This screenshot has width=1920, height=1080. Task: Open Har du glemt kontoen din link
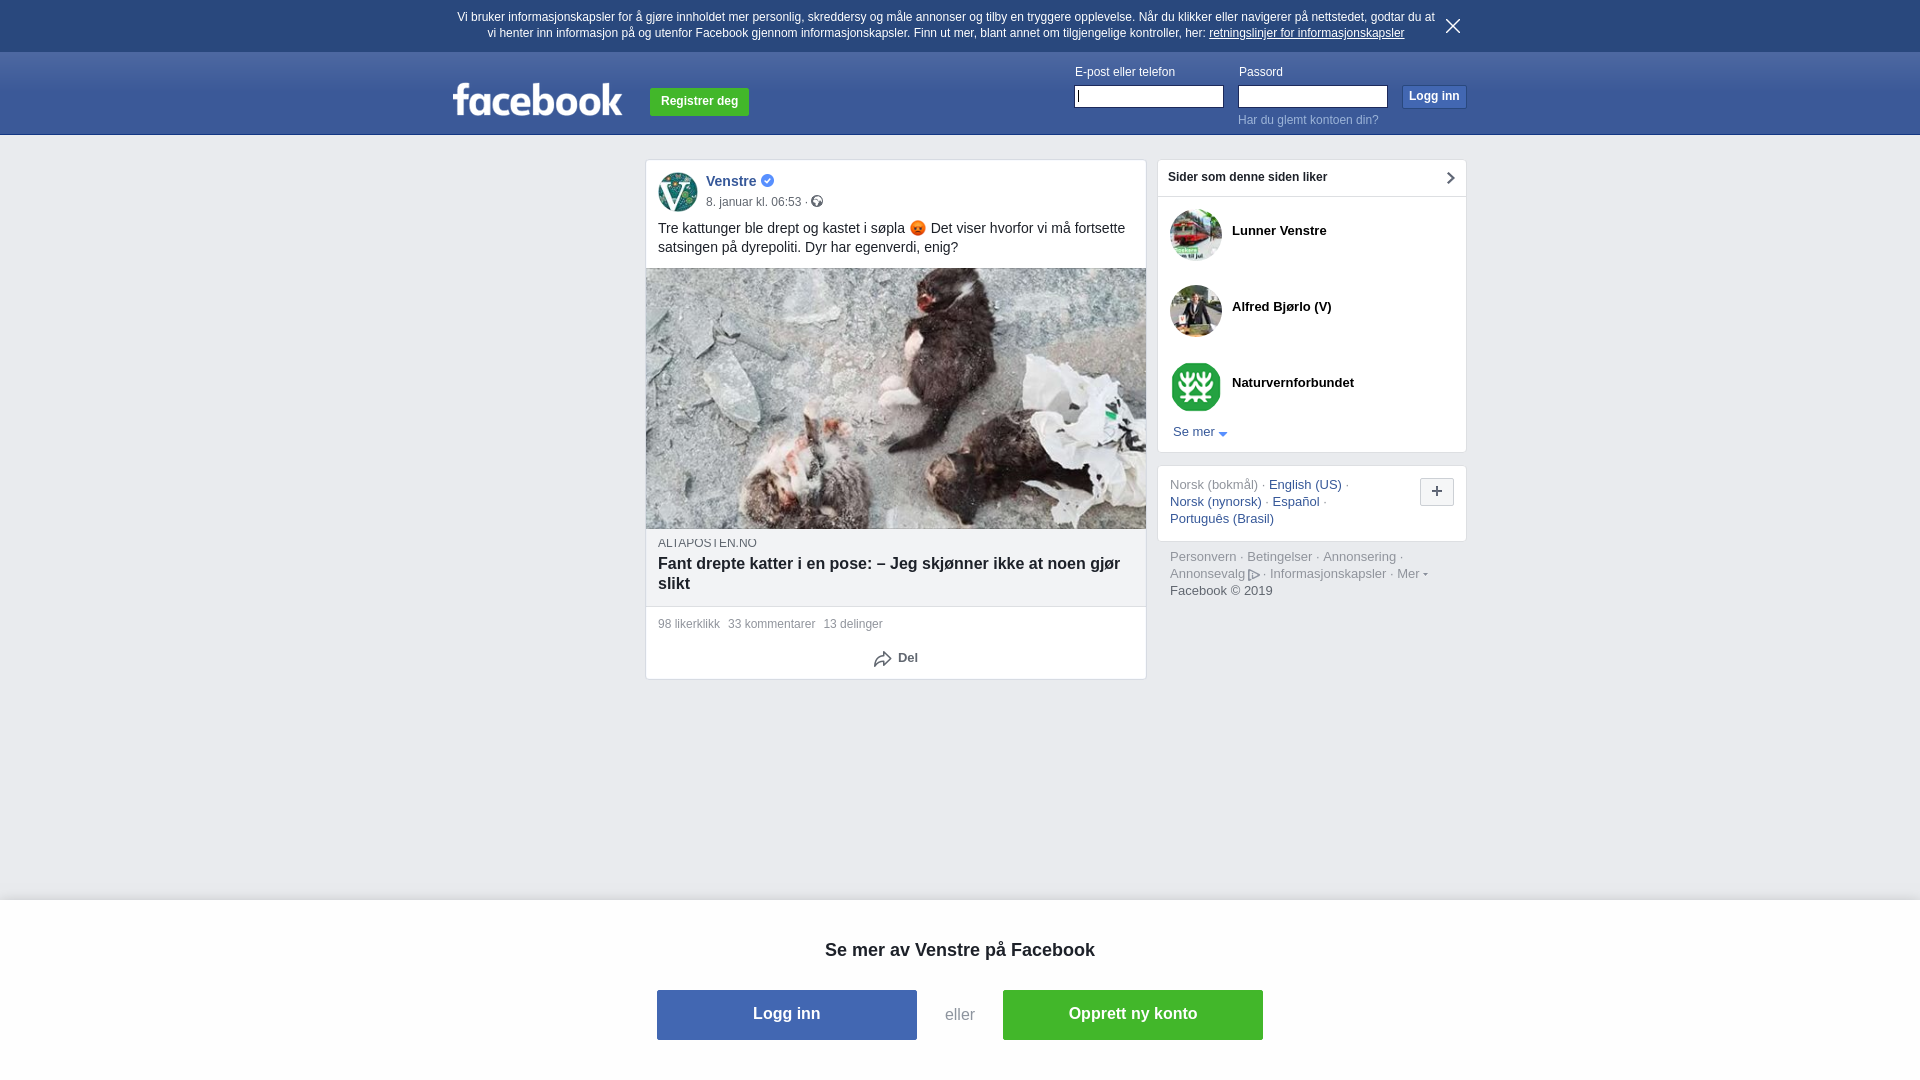[x=1308, y=120]
